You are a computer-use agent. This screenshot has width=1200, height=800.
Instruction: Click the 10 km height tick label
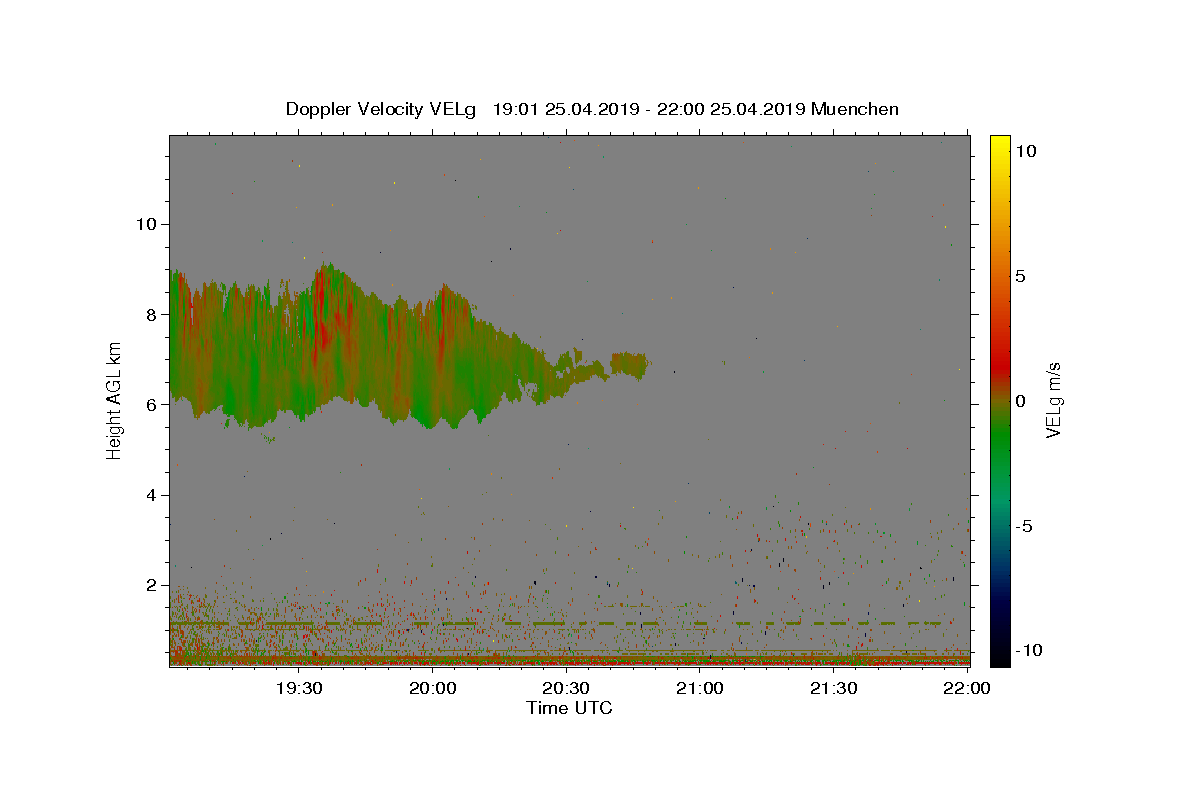coord(145,224)
